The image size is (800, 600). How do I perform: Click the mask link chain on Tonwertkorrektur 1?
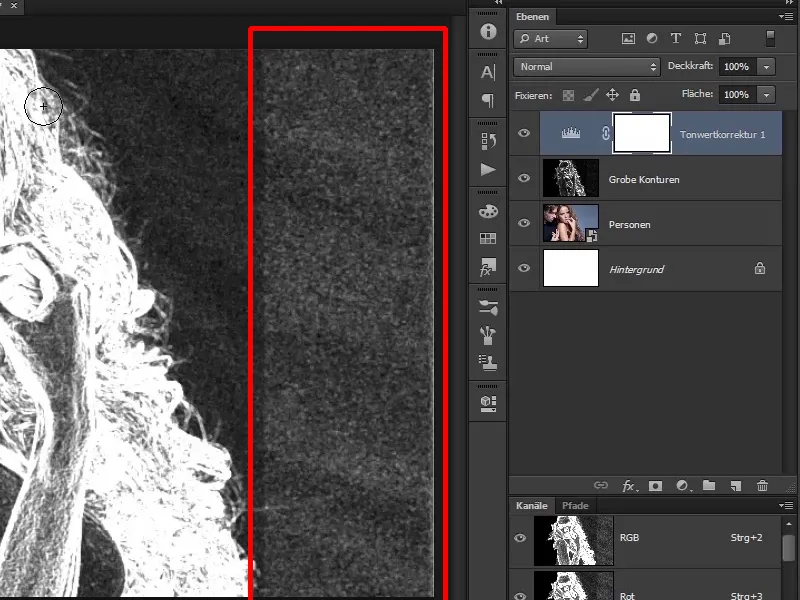point(605,133)
